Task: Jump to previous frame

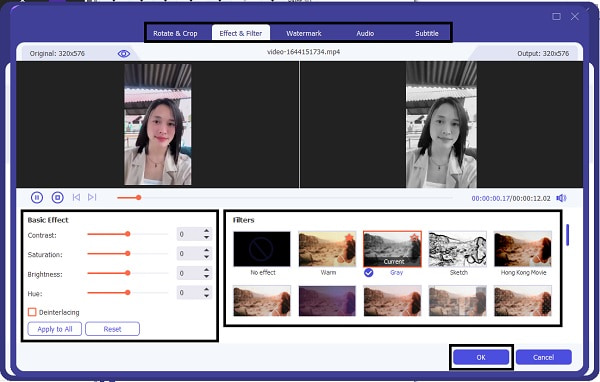Action: click(76, 197)
